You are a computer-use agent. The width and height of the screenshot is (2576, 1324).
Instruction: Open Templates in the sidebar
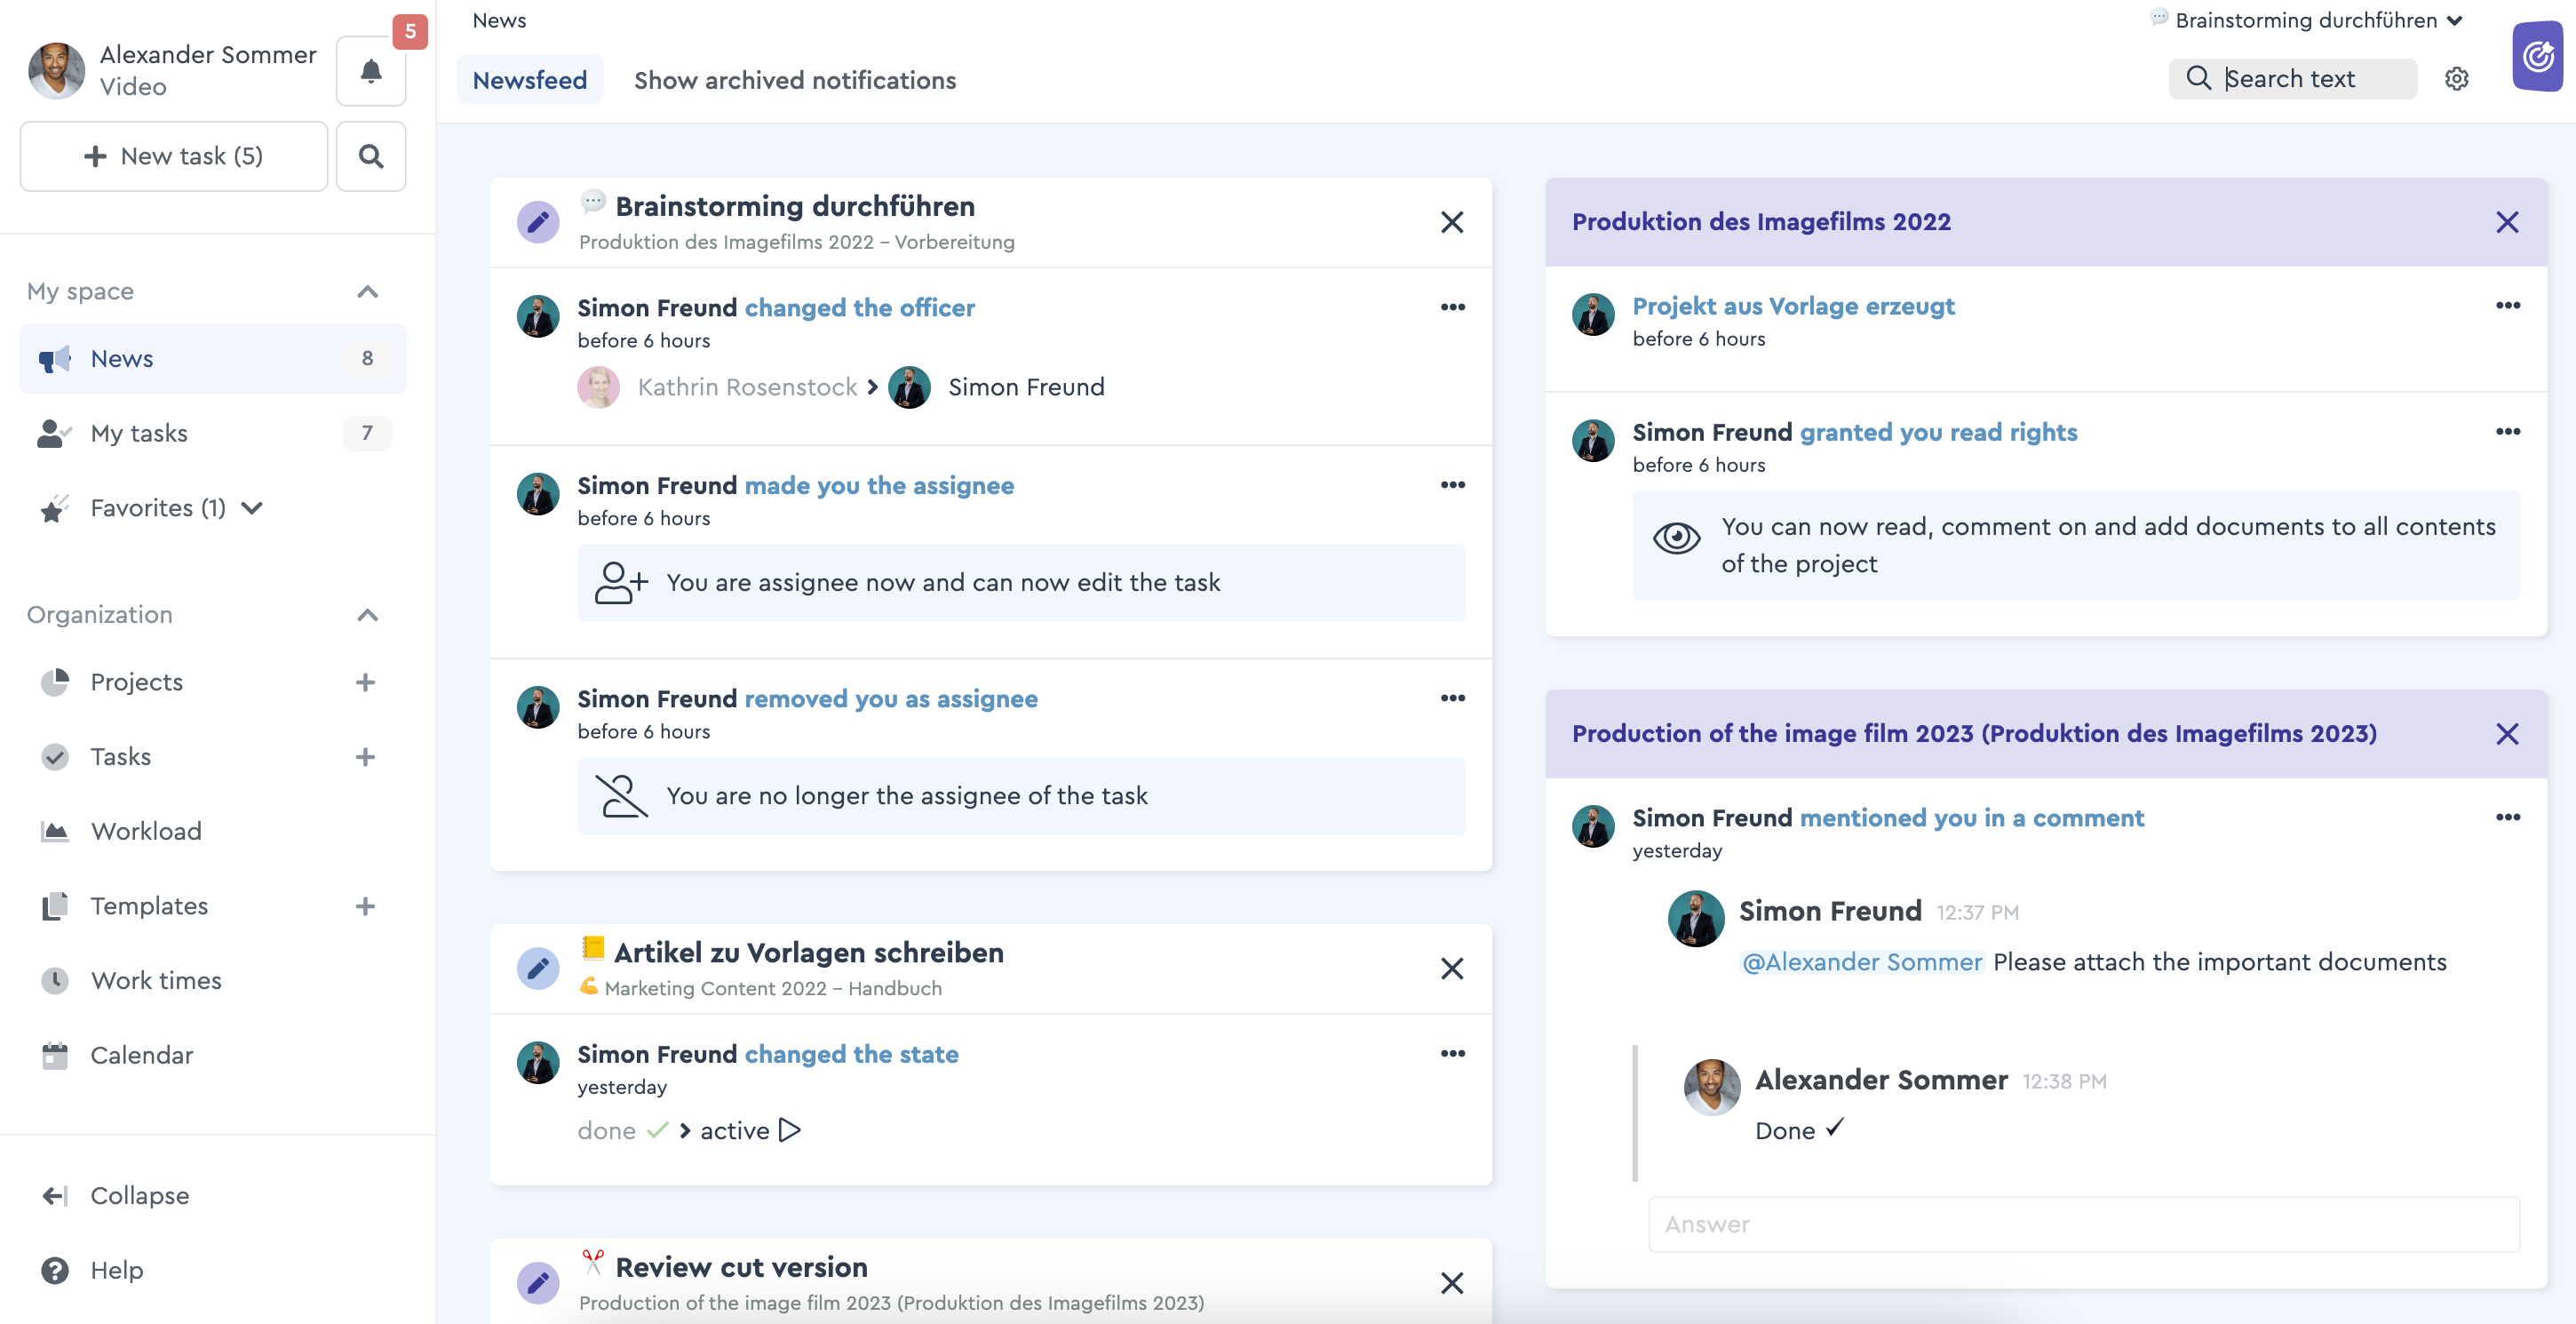coord(149,906)
